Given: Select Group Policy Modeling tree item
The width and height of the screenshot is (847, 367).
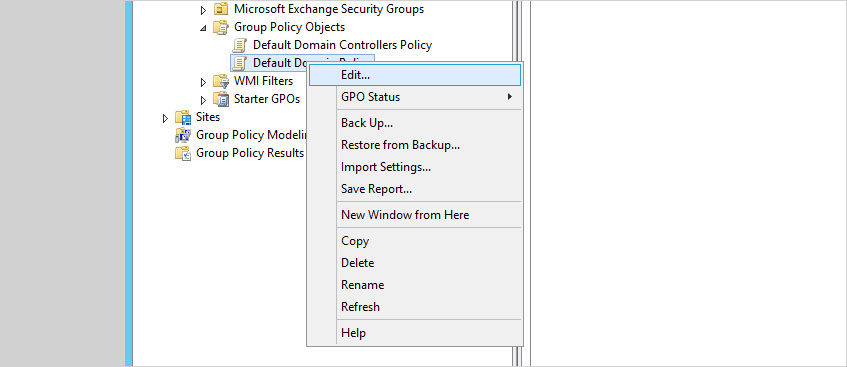Looking at the screenshot, I should click(x=251, y=135).
